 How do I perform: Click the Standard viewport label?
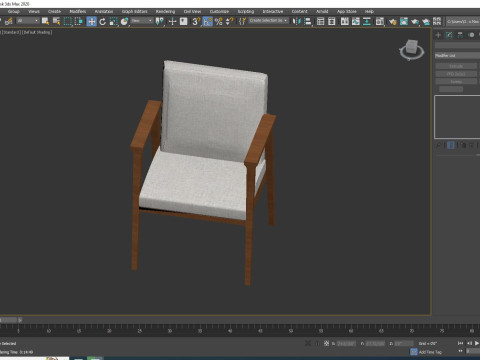click(12, 32)
